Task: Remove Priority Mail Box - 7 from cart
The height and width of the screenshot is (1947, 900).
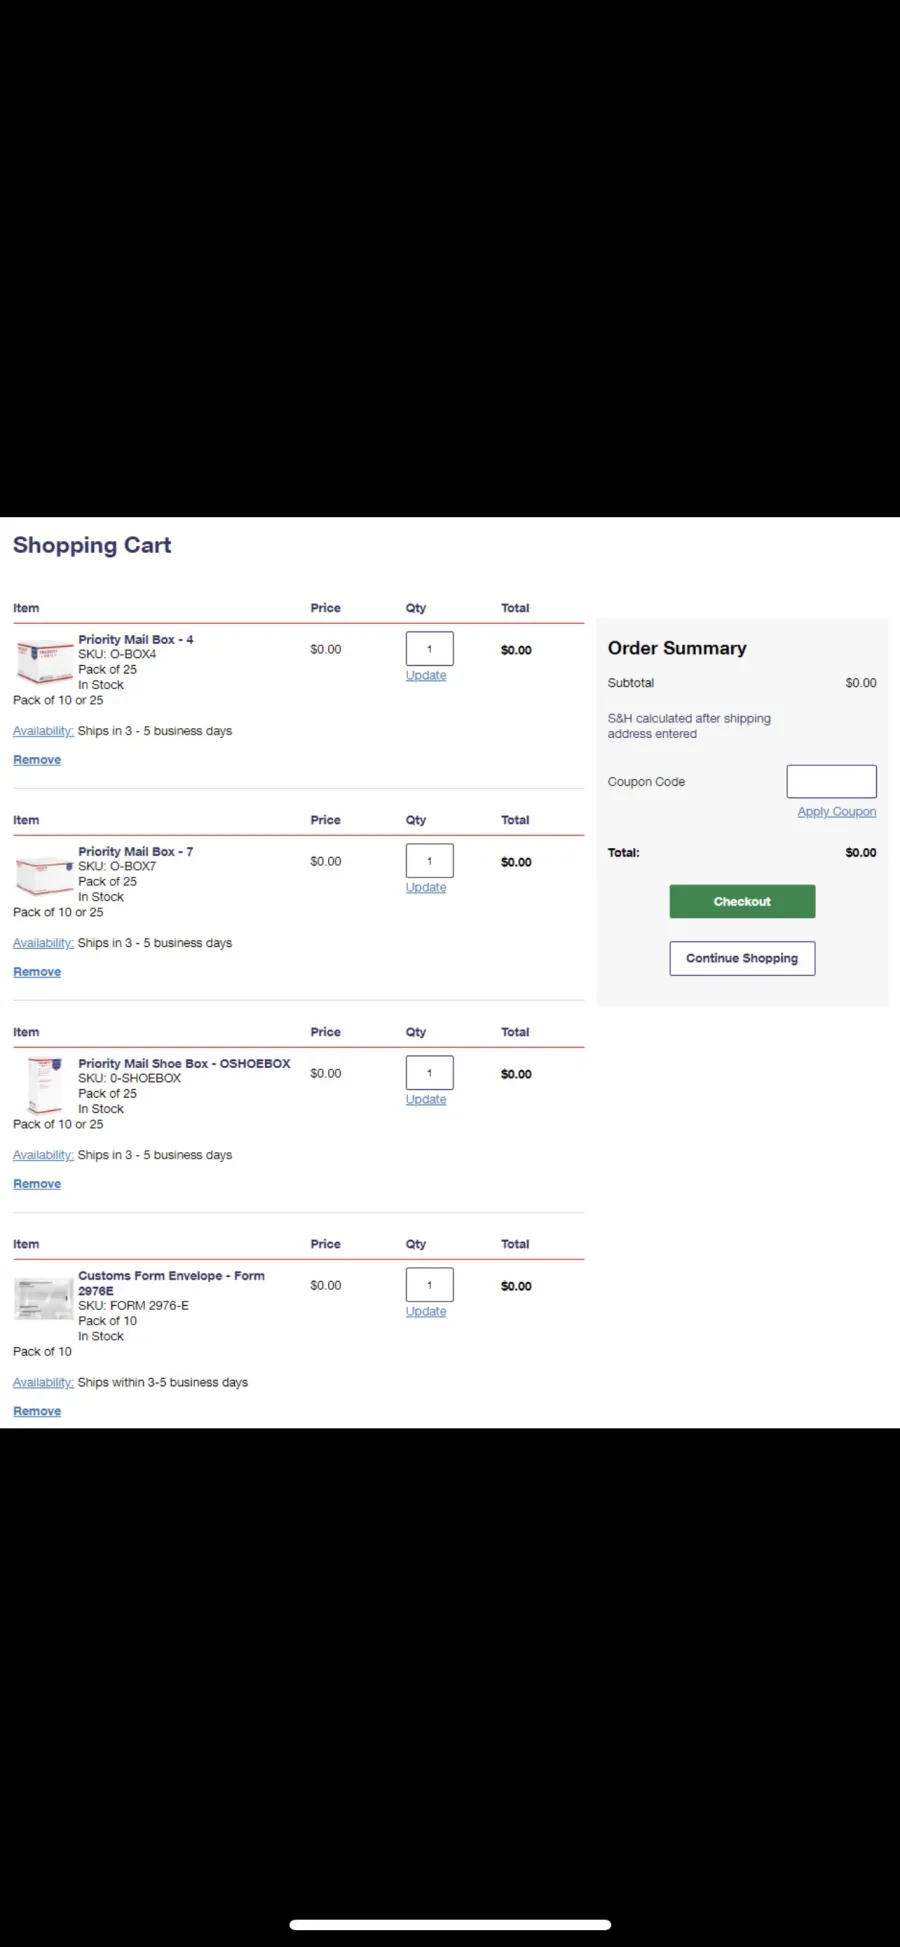Action: pyautogui.click(x=37, y=972)
